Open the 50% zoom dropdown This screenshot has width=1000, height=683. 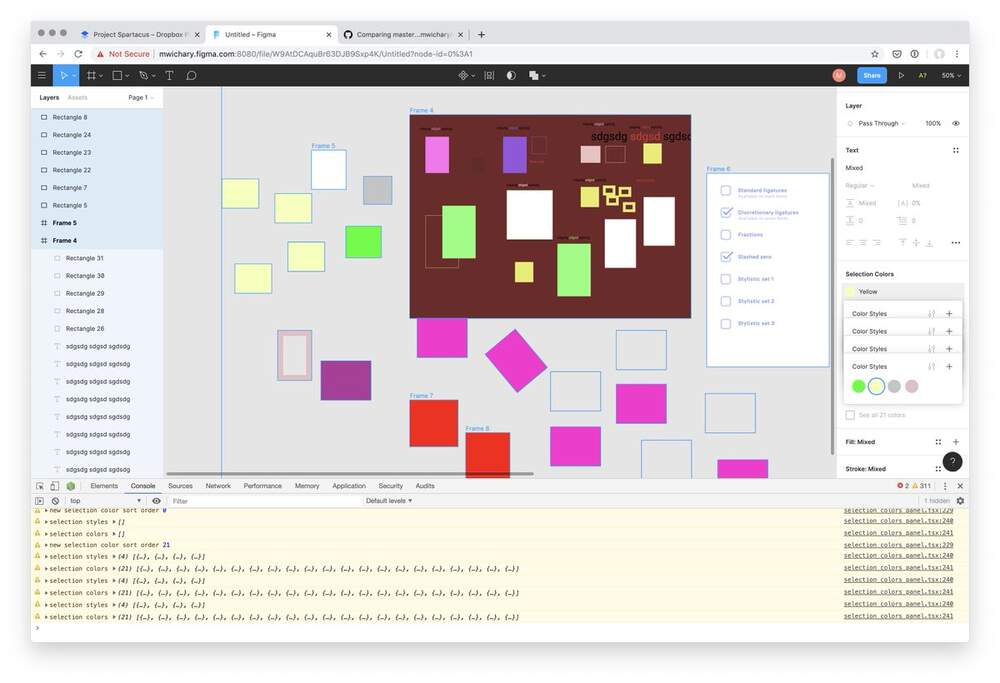tap(950, 75)
